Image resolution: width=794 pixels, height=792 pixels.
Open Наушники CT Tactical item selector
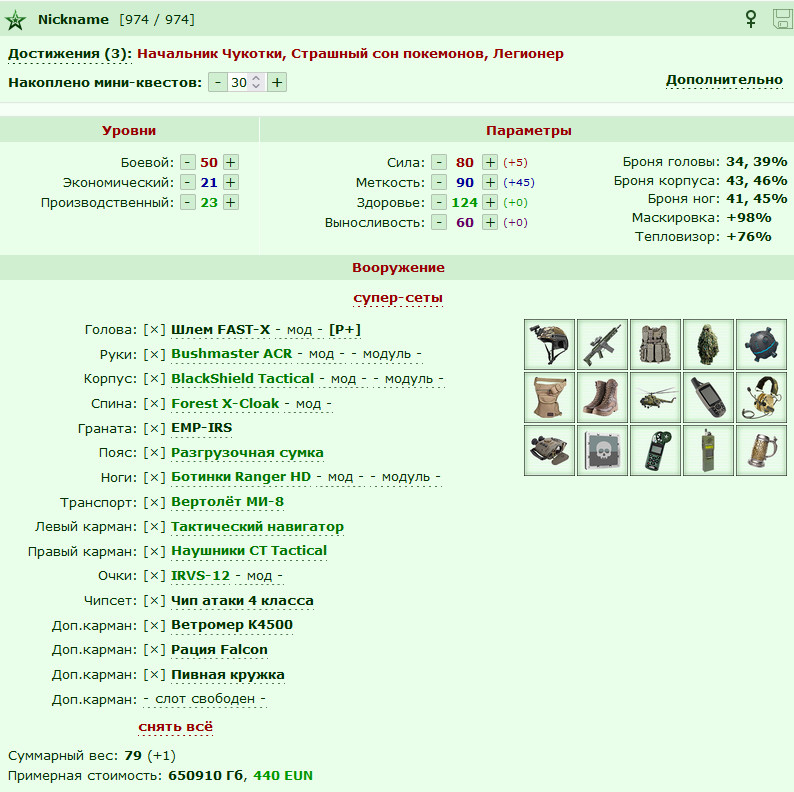coord(249,551)
